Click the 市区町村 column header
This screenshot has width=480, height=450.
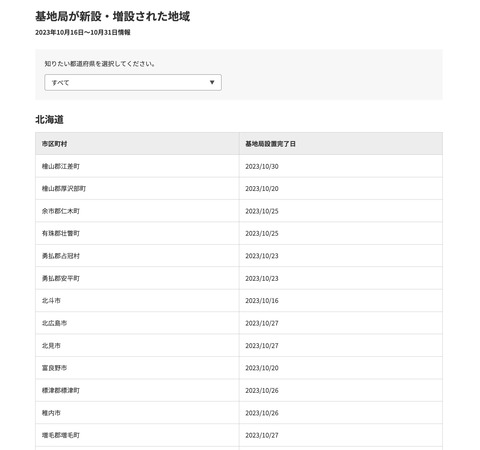(x=137, y=144)
